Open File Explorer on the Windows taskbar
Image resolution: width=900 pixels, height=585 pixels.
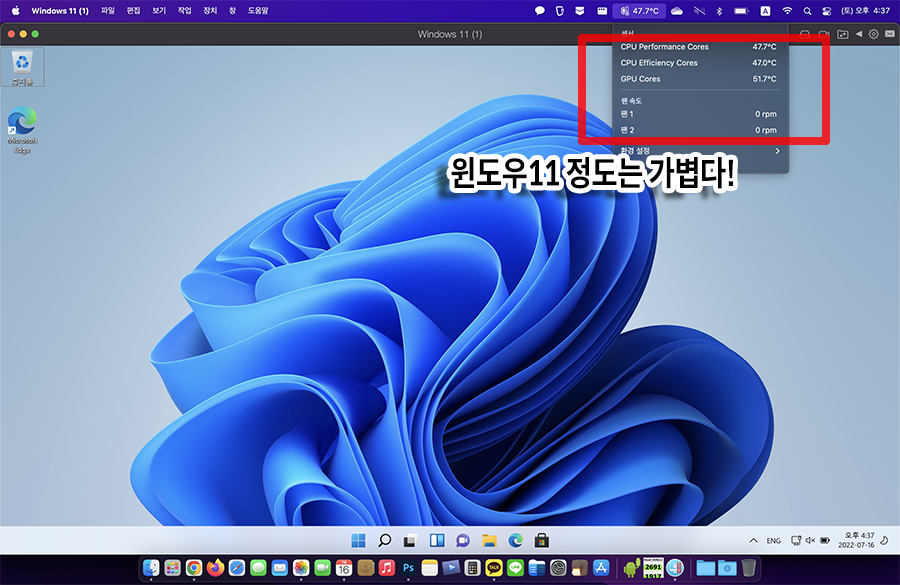[489, 540]
